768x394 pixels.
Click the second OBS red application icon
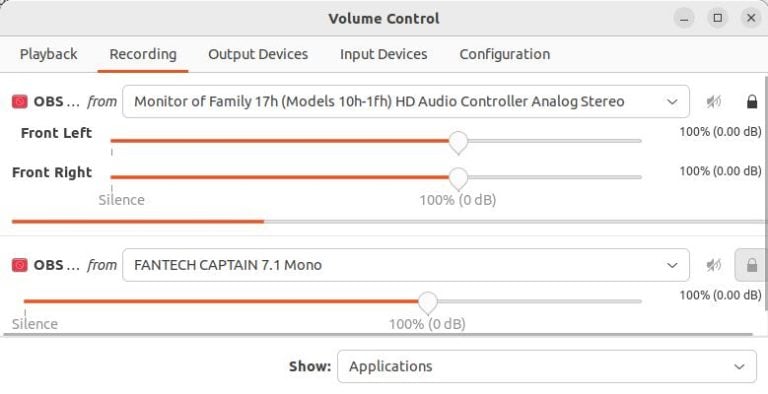pos(20,265)
